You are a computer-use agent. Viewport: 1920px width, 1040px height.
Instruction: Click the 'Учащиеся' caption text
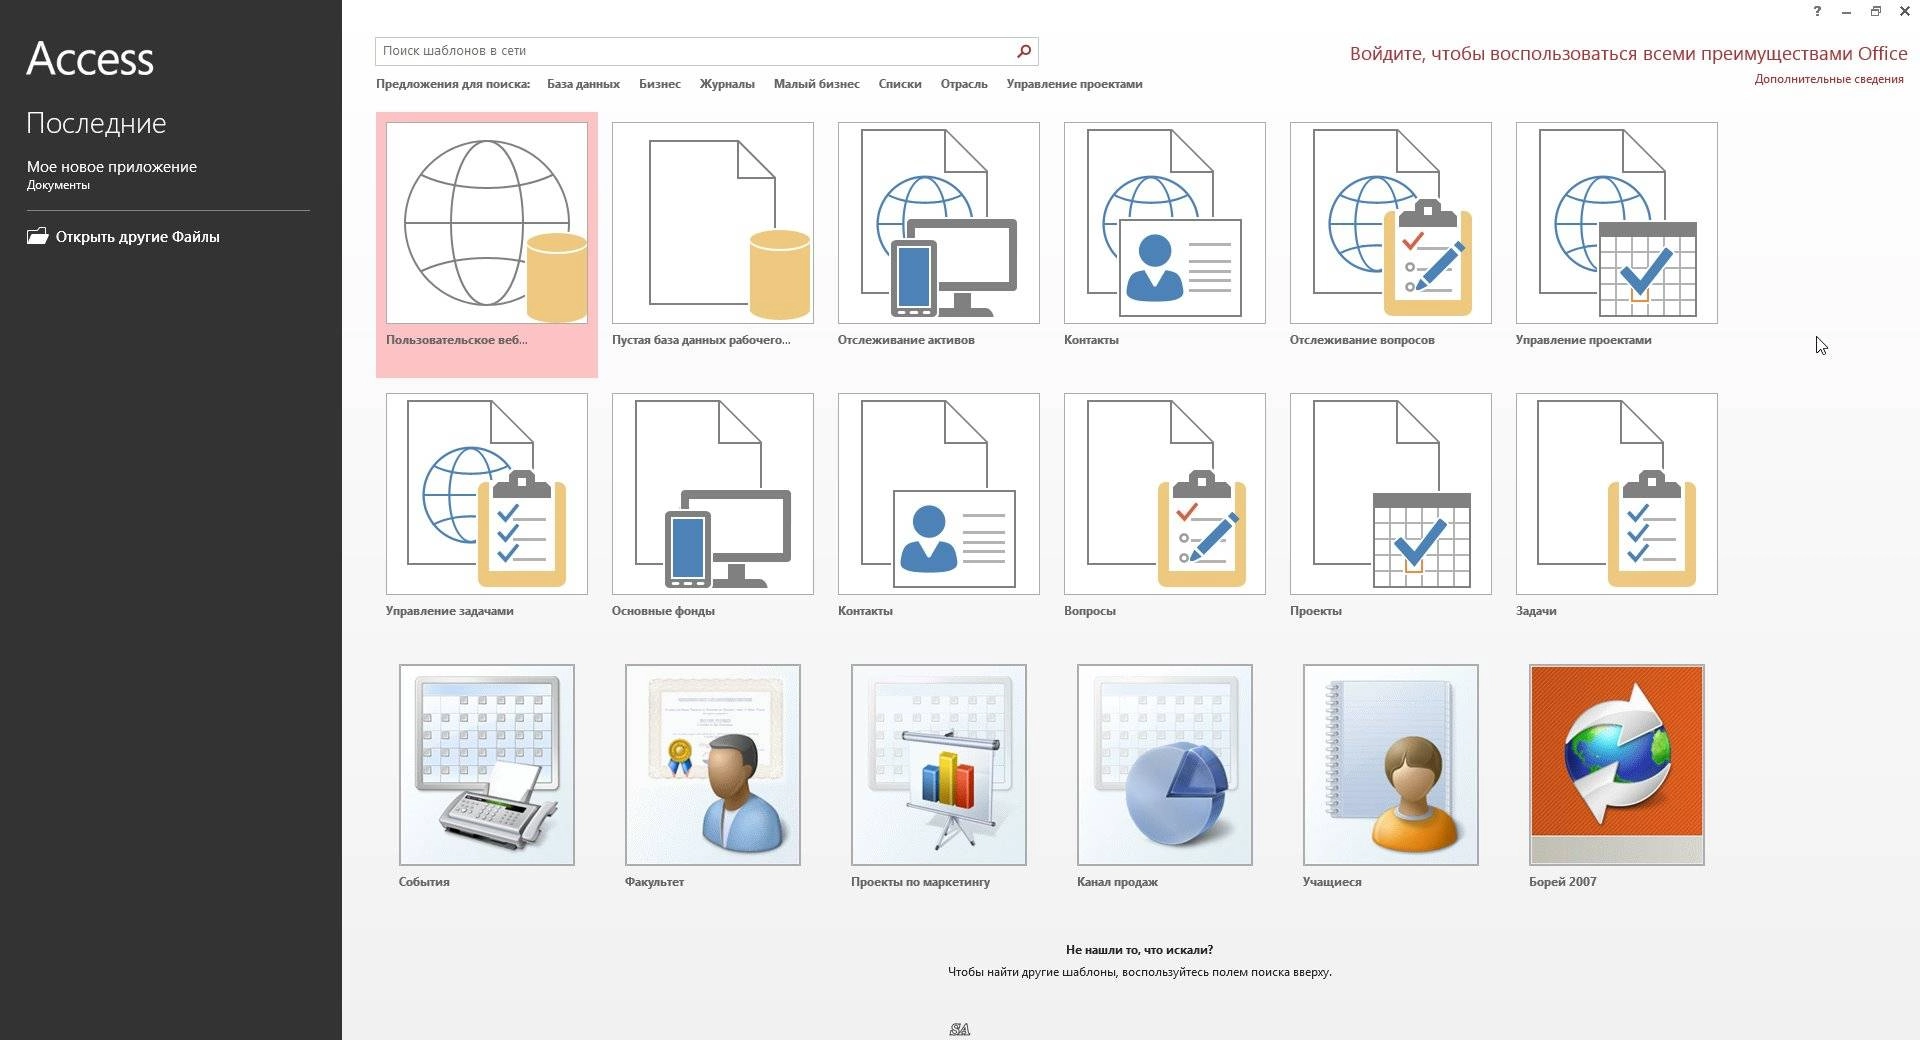(1332, 882)
